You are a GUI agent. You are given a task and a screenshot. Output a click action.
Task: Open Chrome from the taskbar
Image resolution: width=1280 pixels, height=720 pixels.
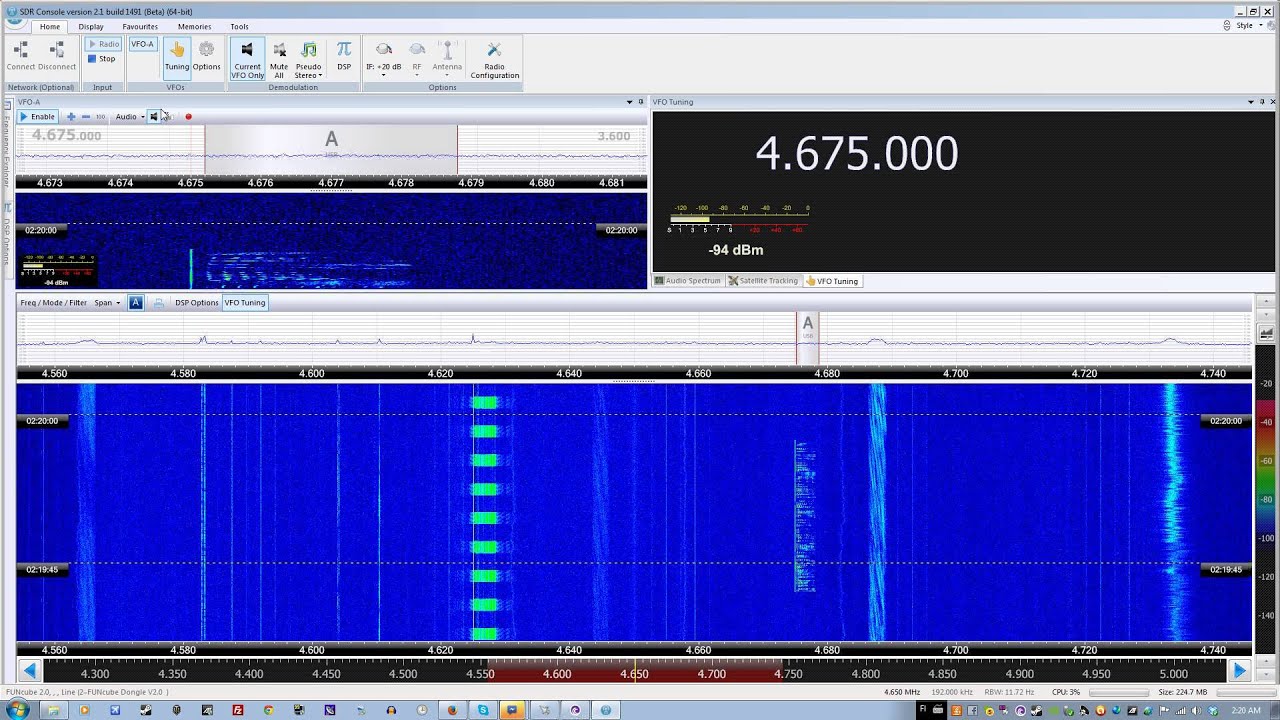268,710
